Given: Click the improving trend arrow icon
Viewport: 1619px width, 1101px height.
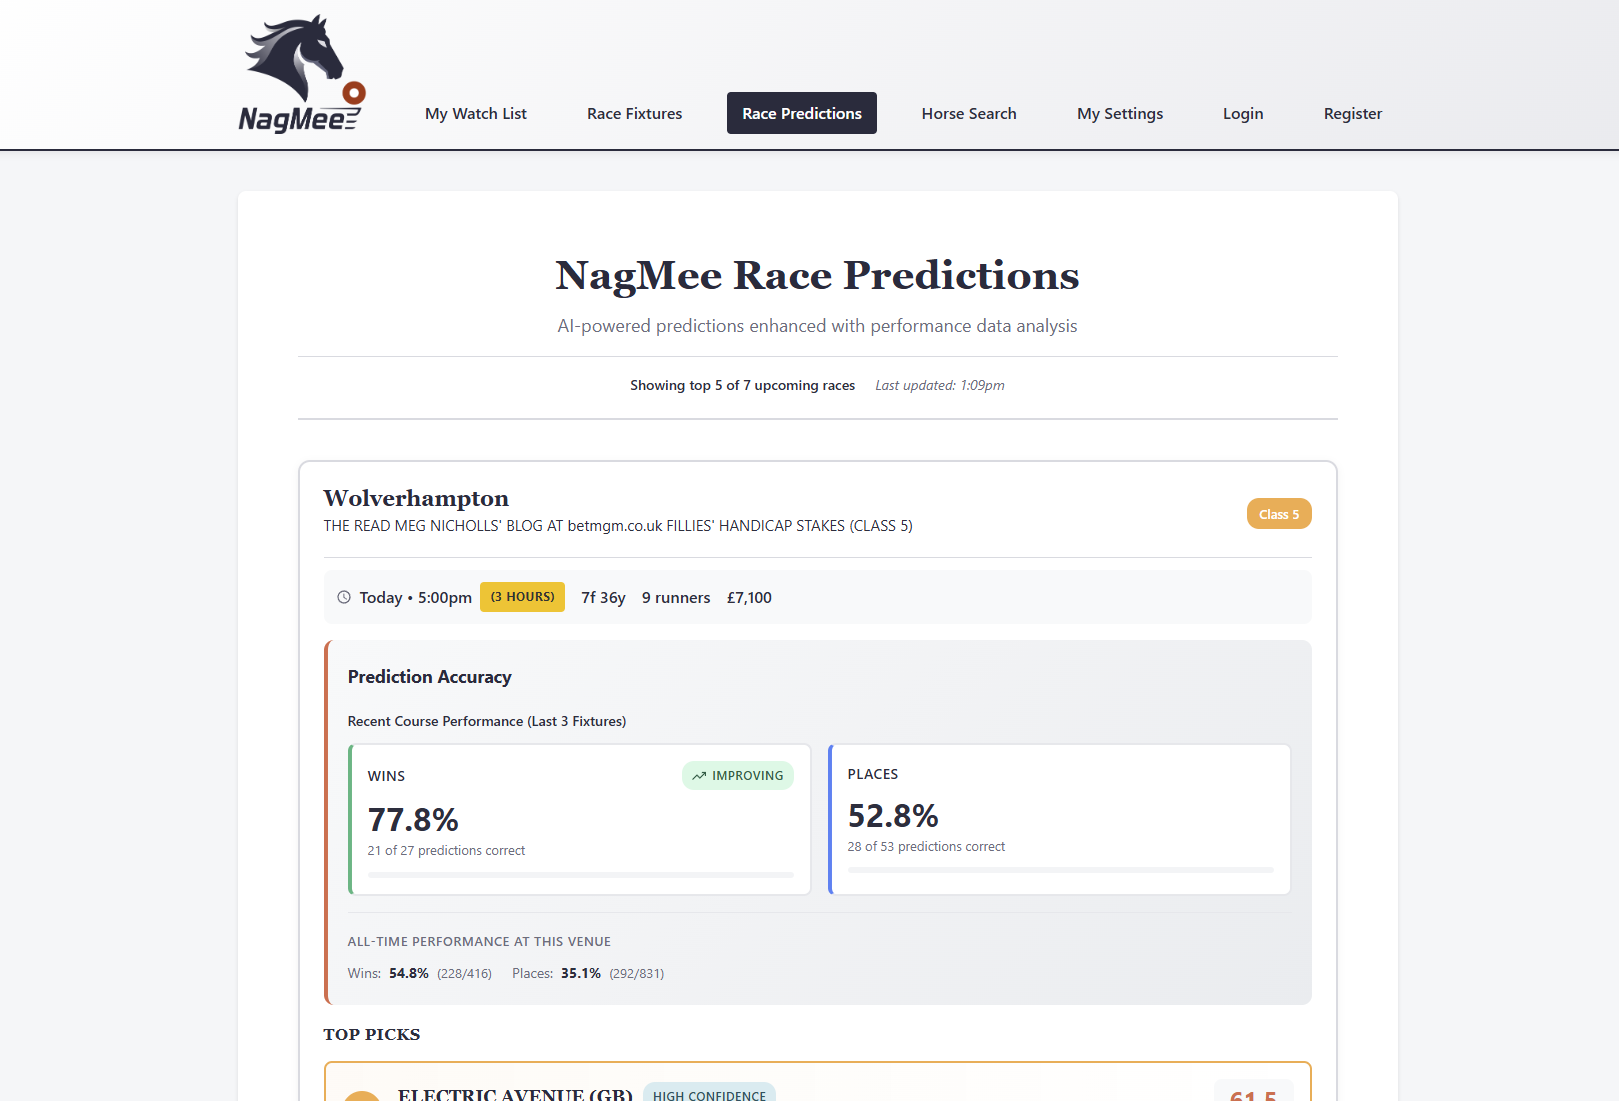Looking at the screenshot, I should (699, 776).
